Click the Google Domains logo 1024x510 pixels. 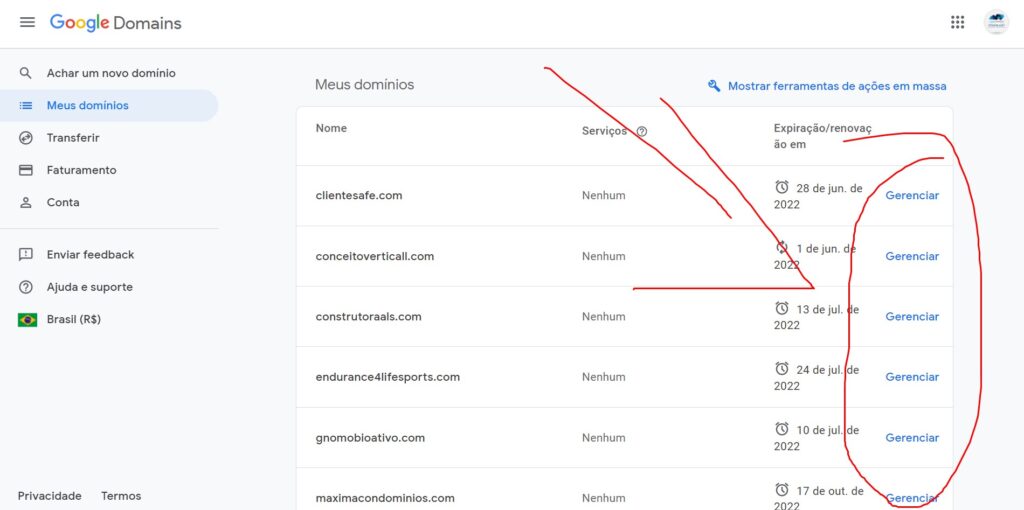tap(116, 23)
